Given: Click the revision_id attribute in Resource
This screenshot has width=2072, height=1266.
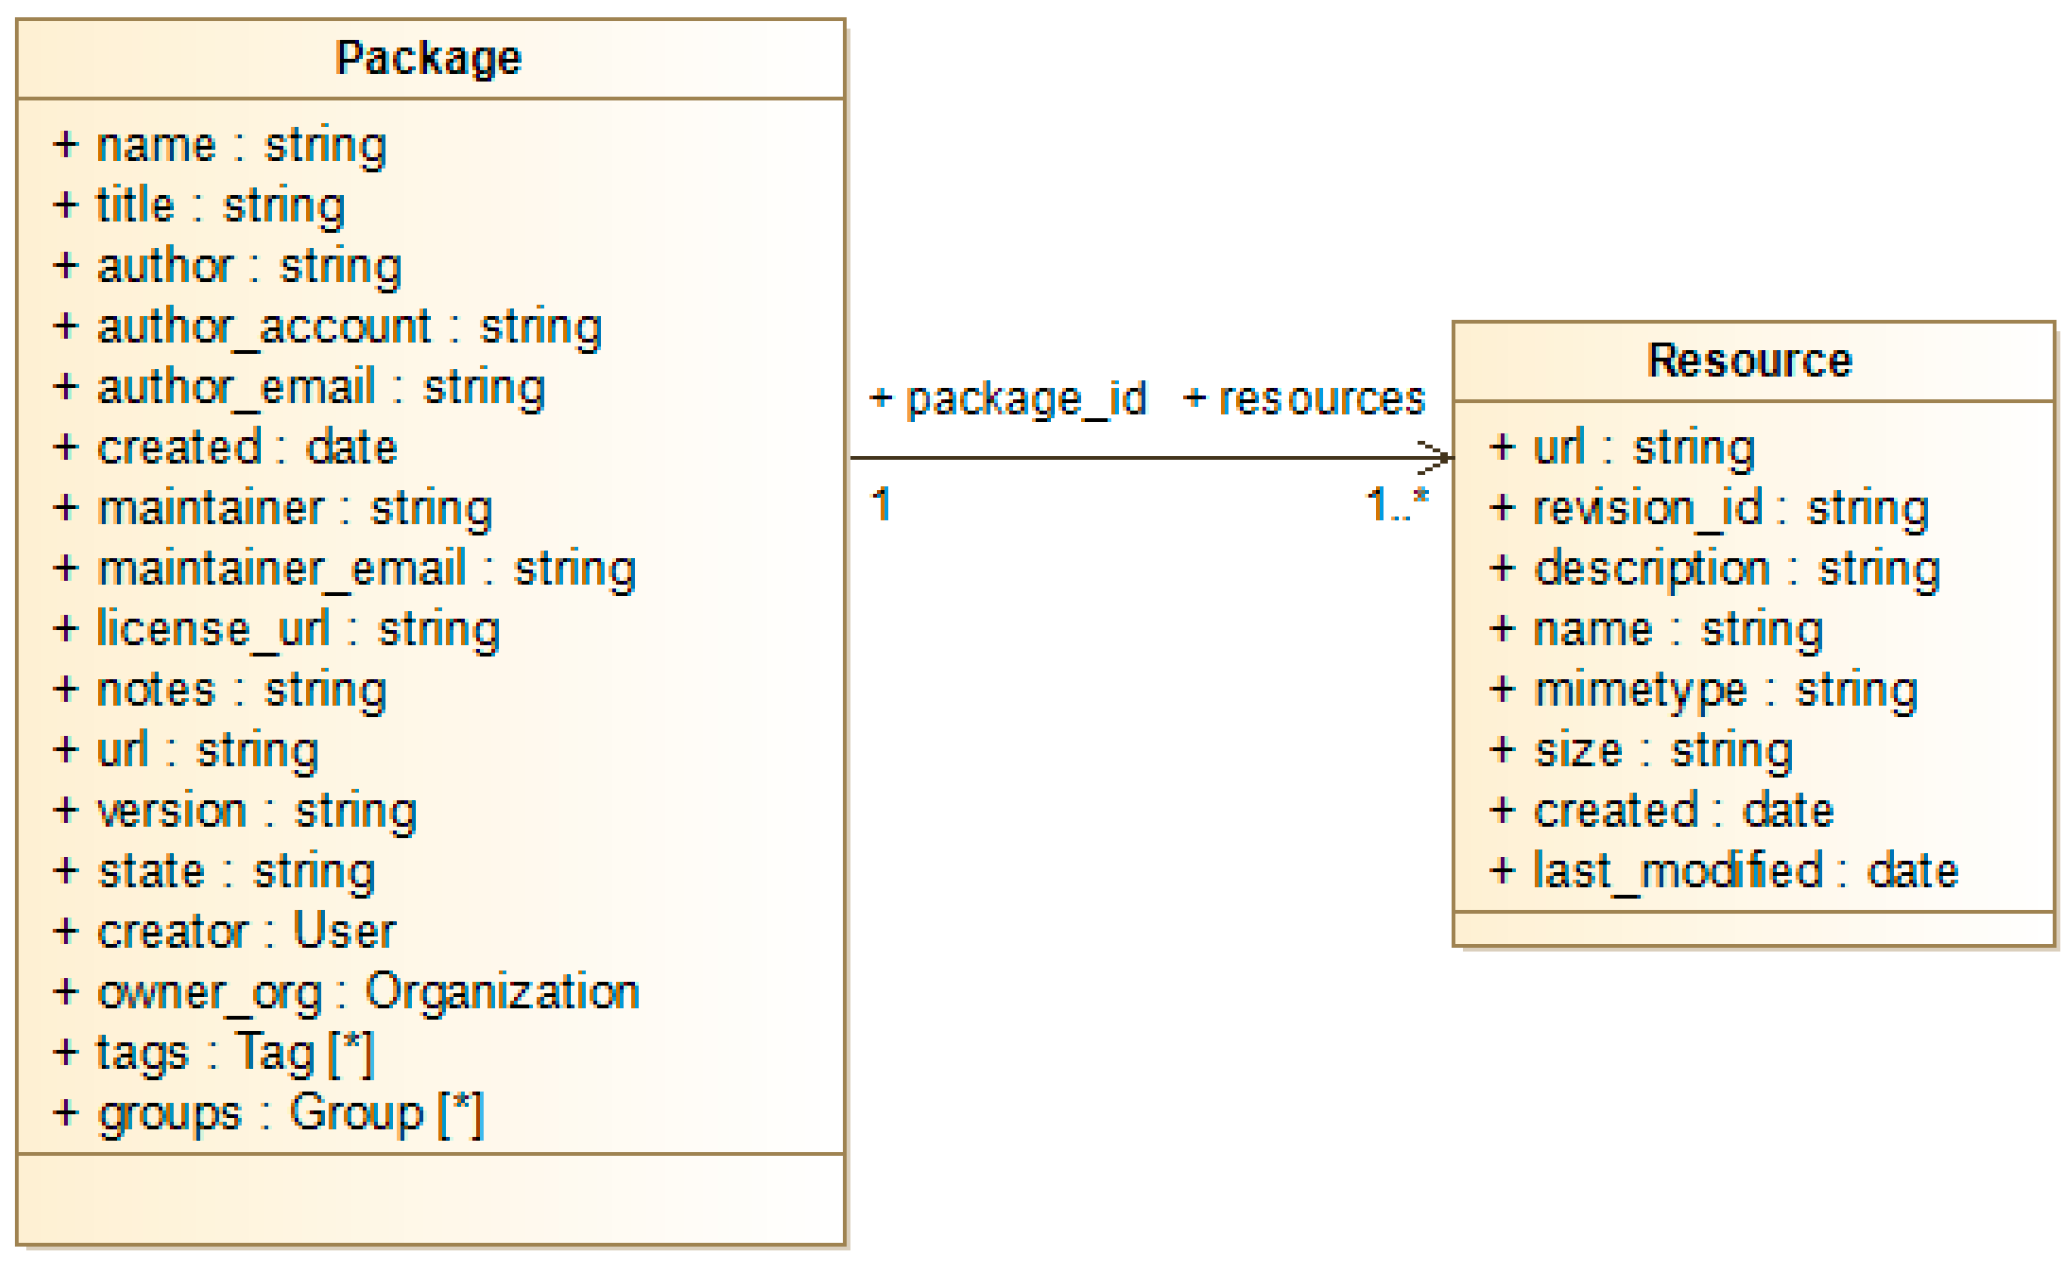Looking at the screenshot, I should pos(1710,509).
